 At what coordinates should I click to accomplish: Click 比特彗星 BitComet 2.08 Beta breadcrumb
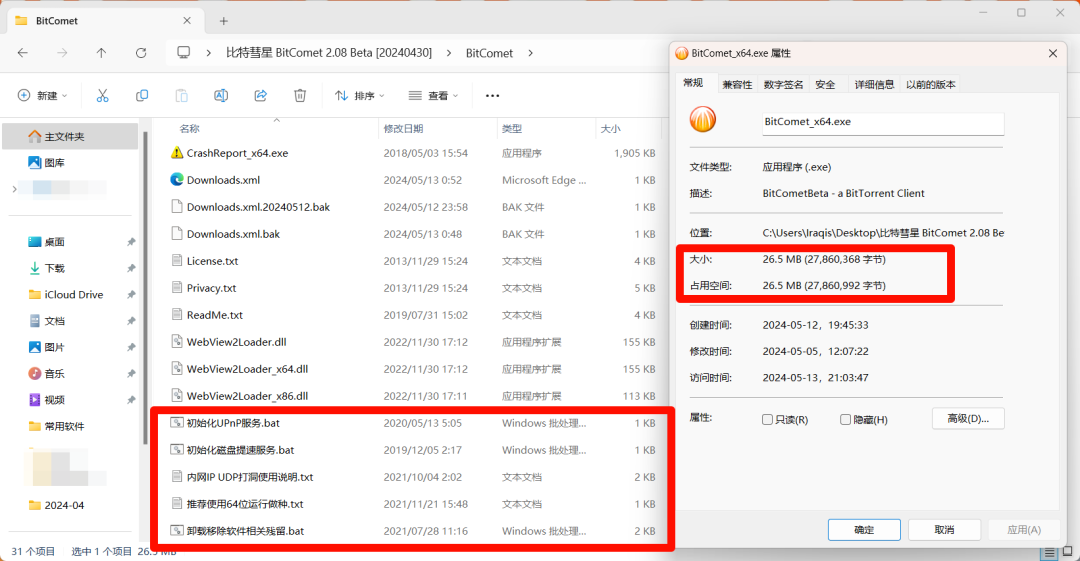[x=329, y=53]
